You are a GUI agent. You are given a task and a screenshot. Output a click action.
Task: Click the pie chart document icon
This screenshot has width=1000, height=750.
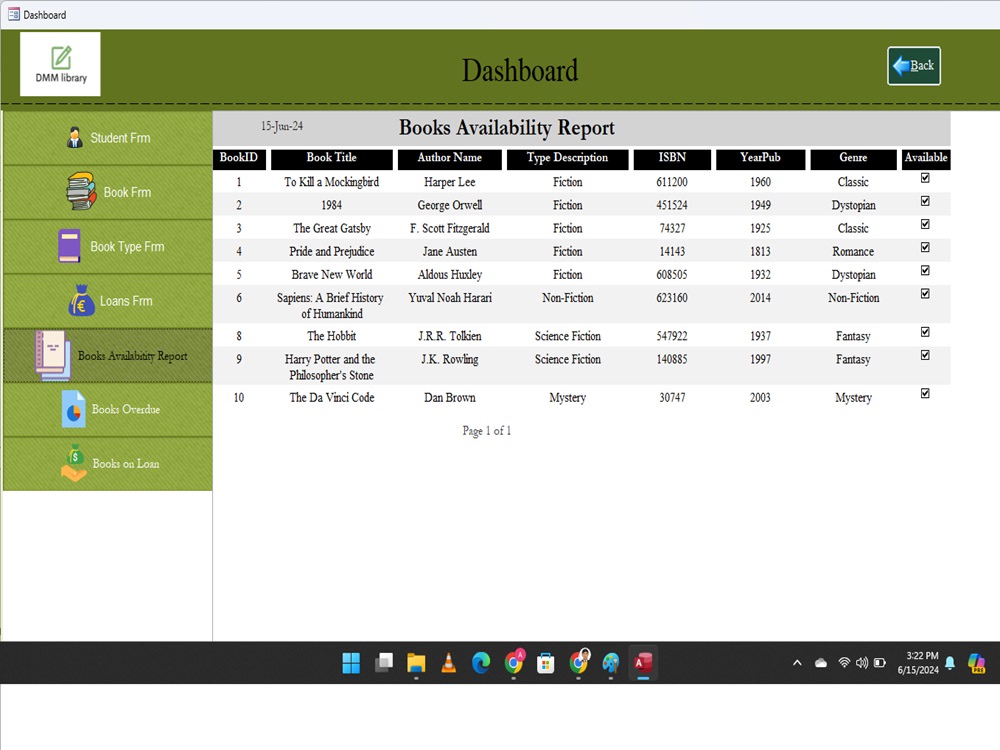point(73,409)
